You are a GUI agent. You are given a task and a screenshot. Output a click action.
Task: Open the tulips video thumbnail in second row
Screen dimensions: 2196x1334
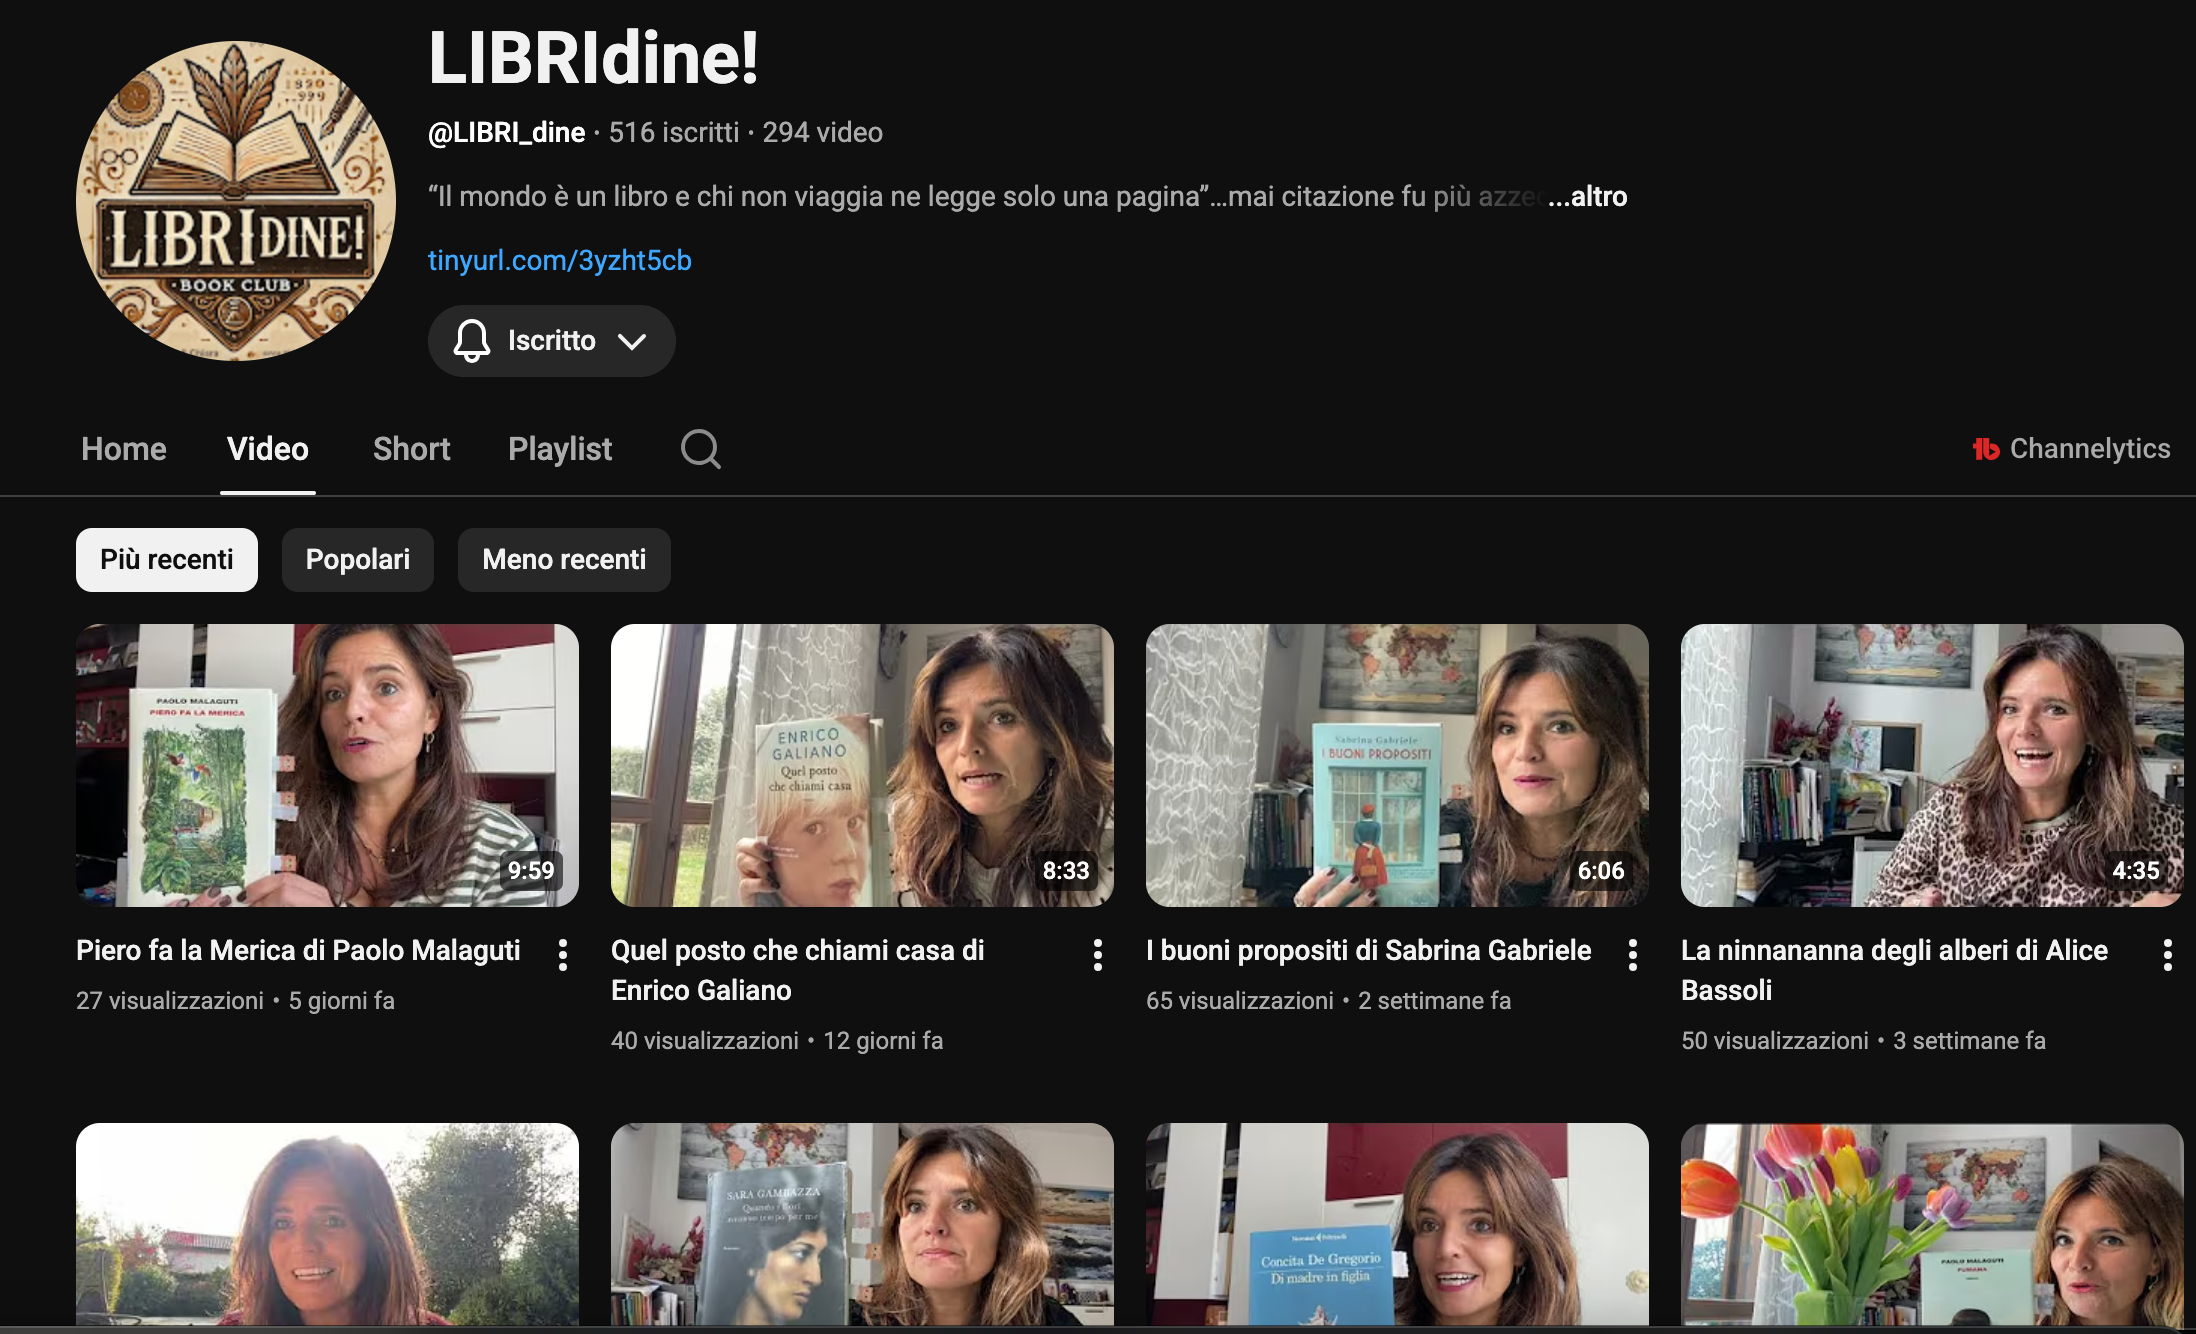[1932, 1224]
